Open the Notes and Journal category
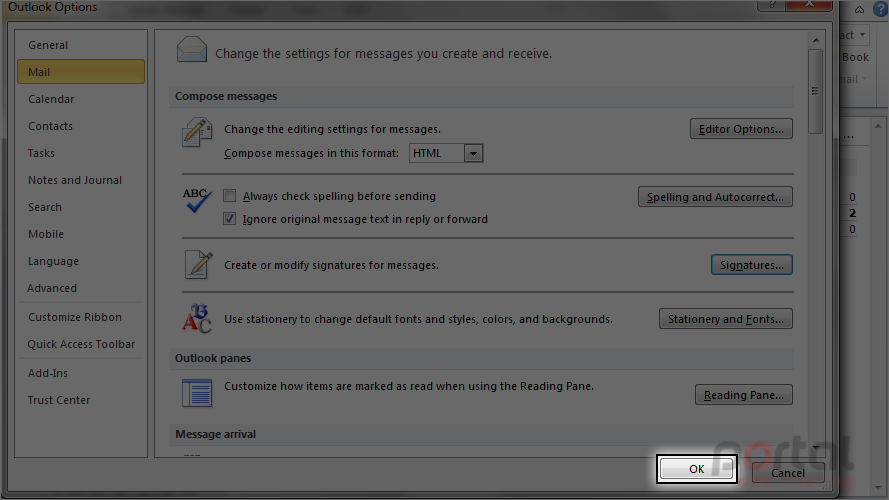The width and height of the screenshot is (889, 500). pyautogui.click(x=81, y=180)
